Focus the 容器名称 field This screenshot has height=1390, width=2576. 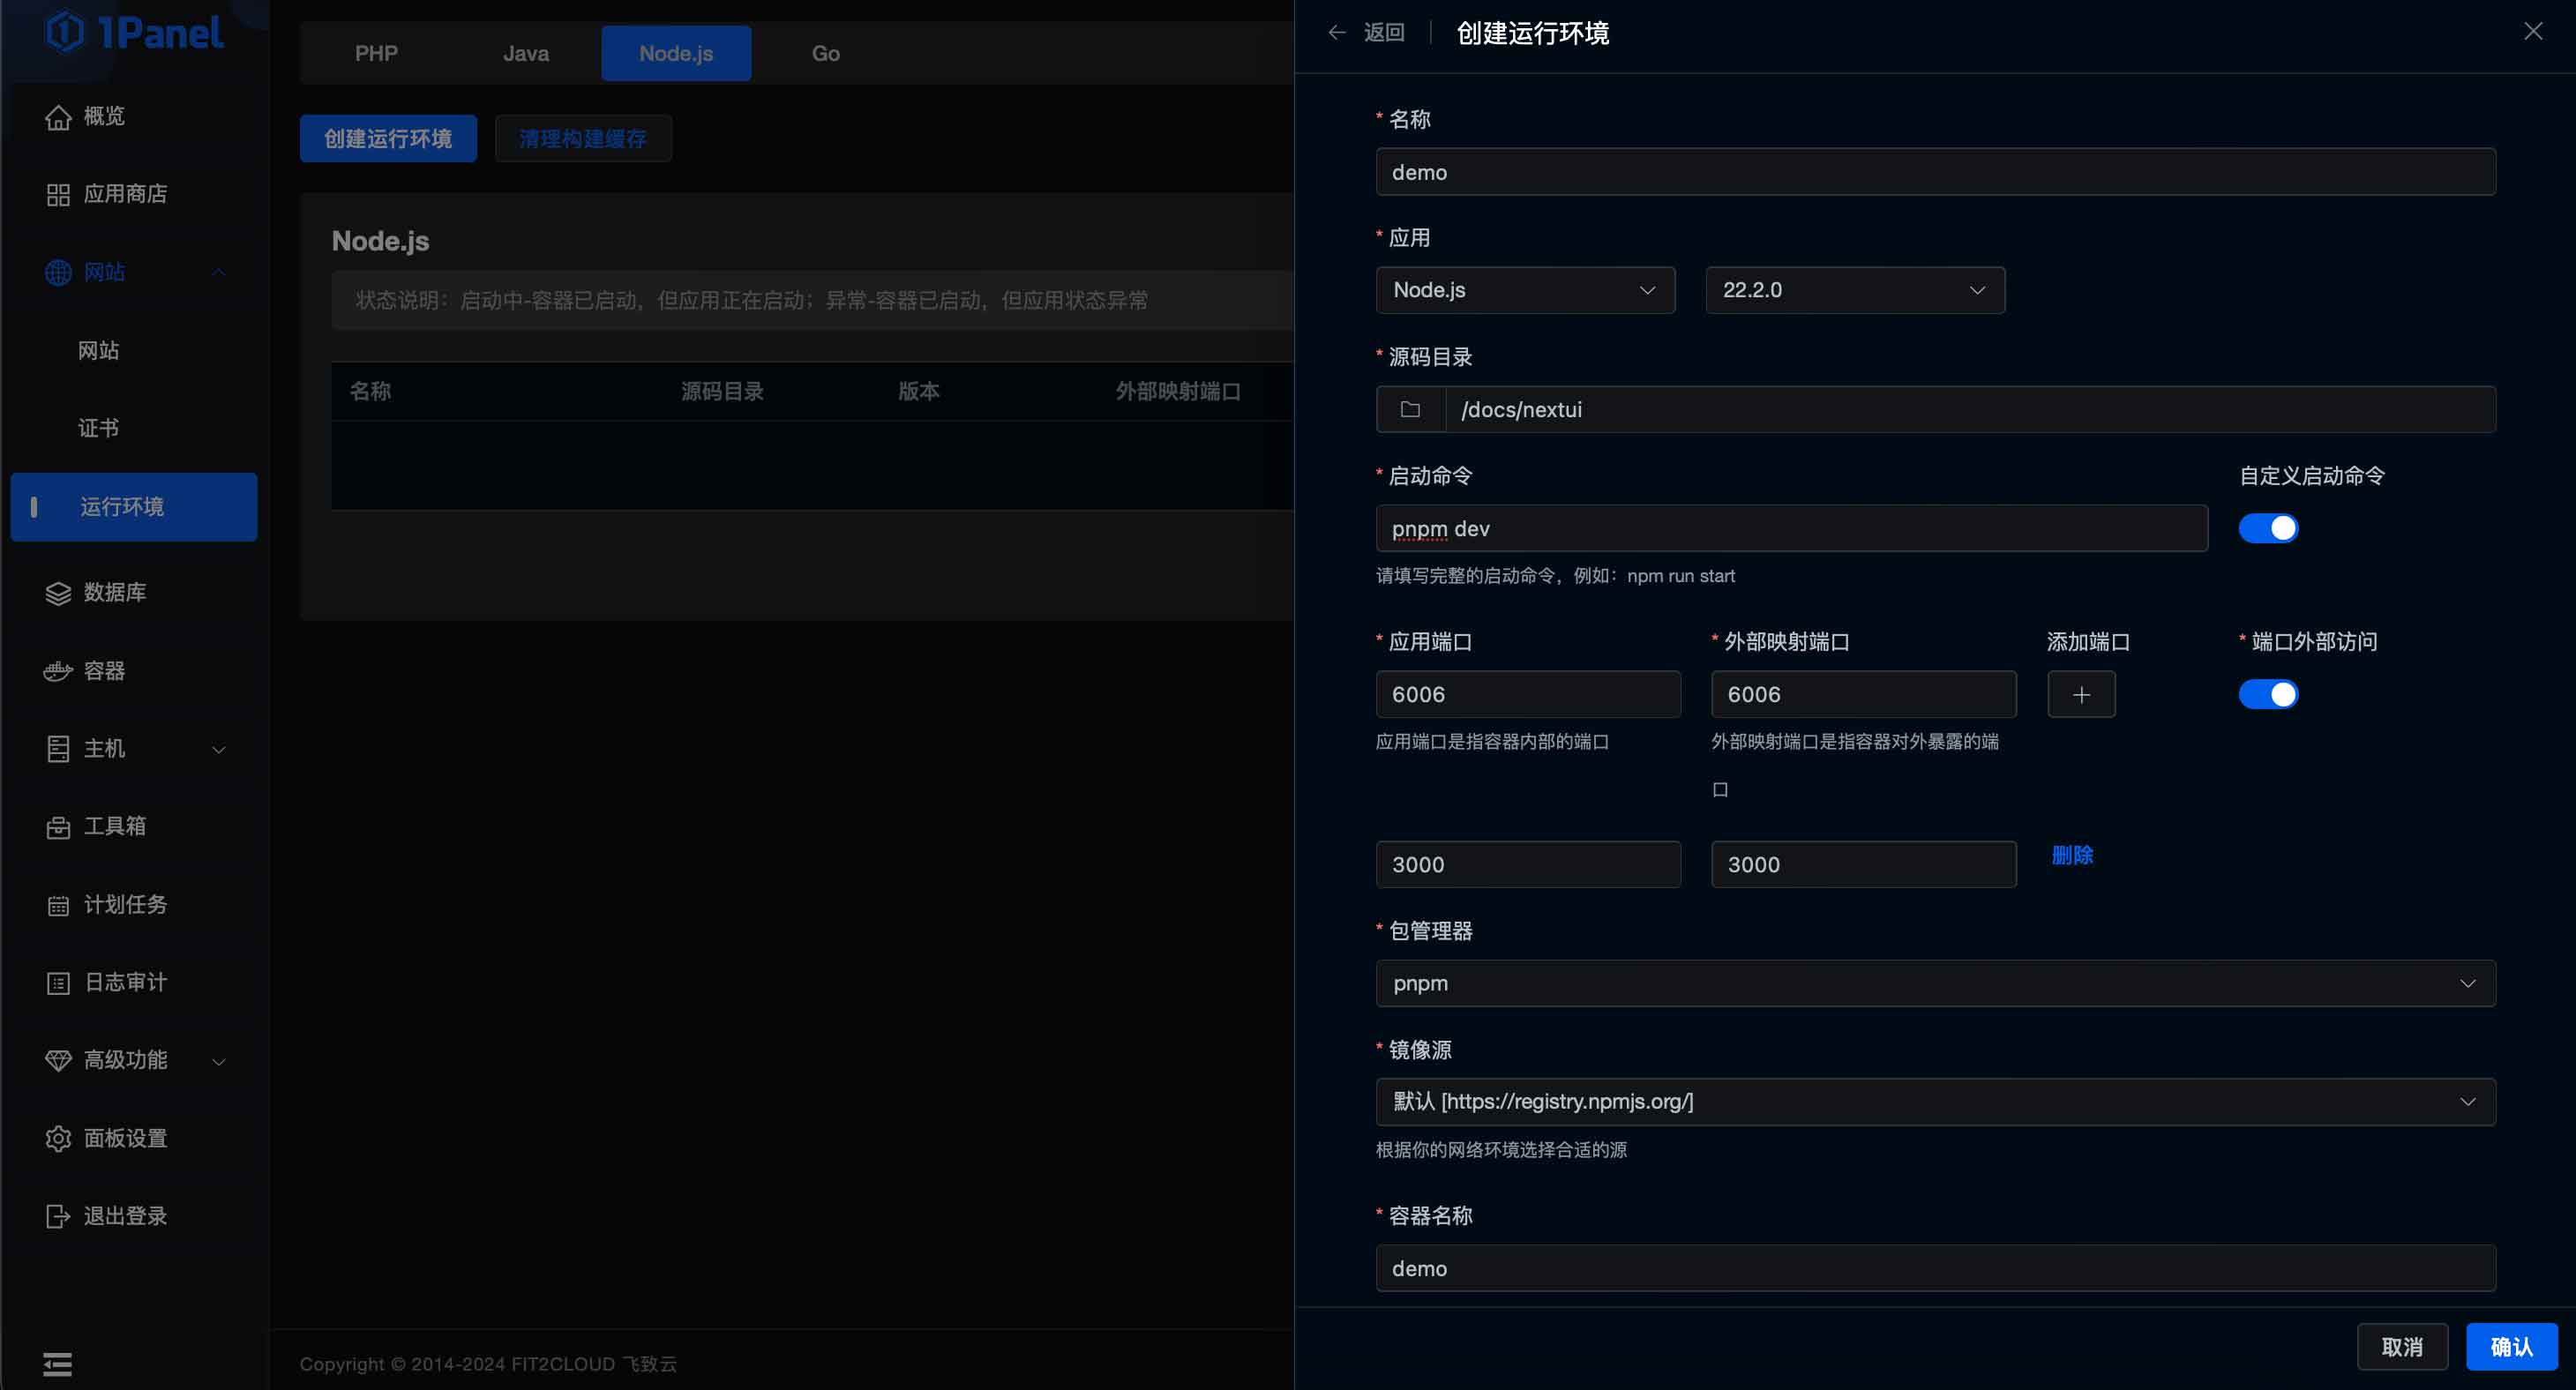tap(1935, 1268)
